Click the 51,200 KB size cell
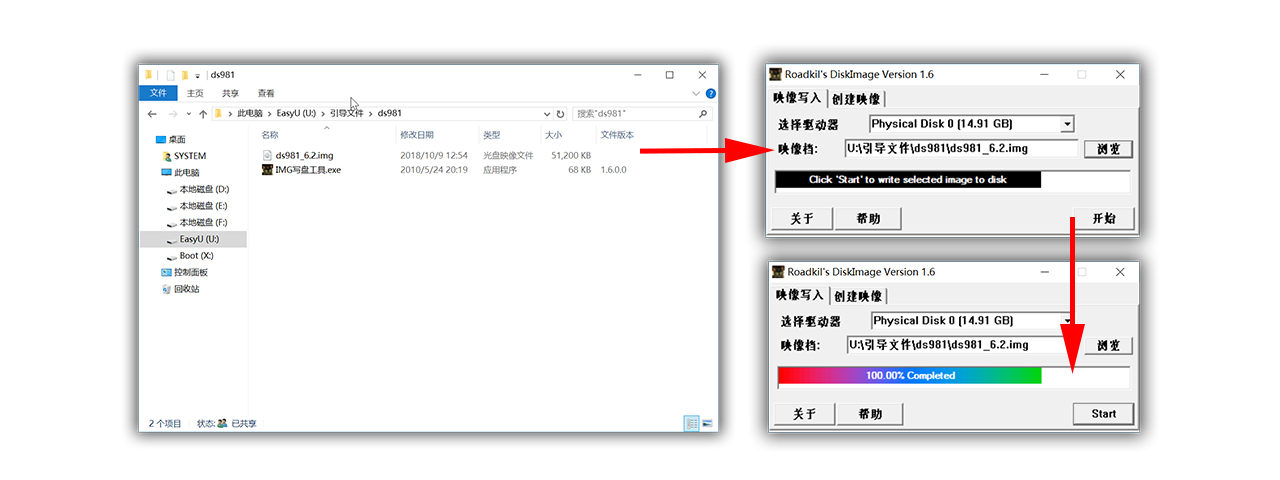Image resolution: width=1280 pixels, height=480 pixels. coord(572,156)
